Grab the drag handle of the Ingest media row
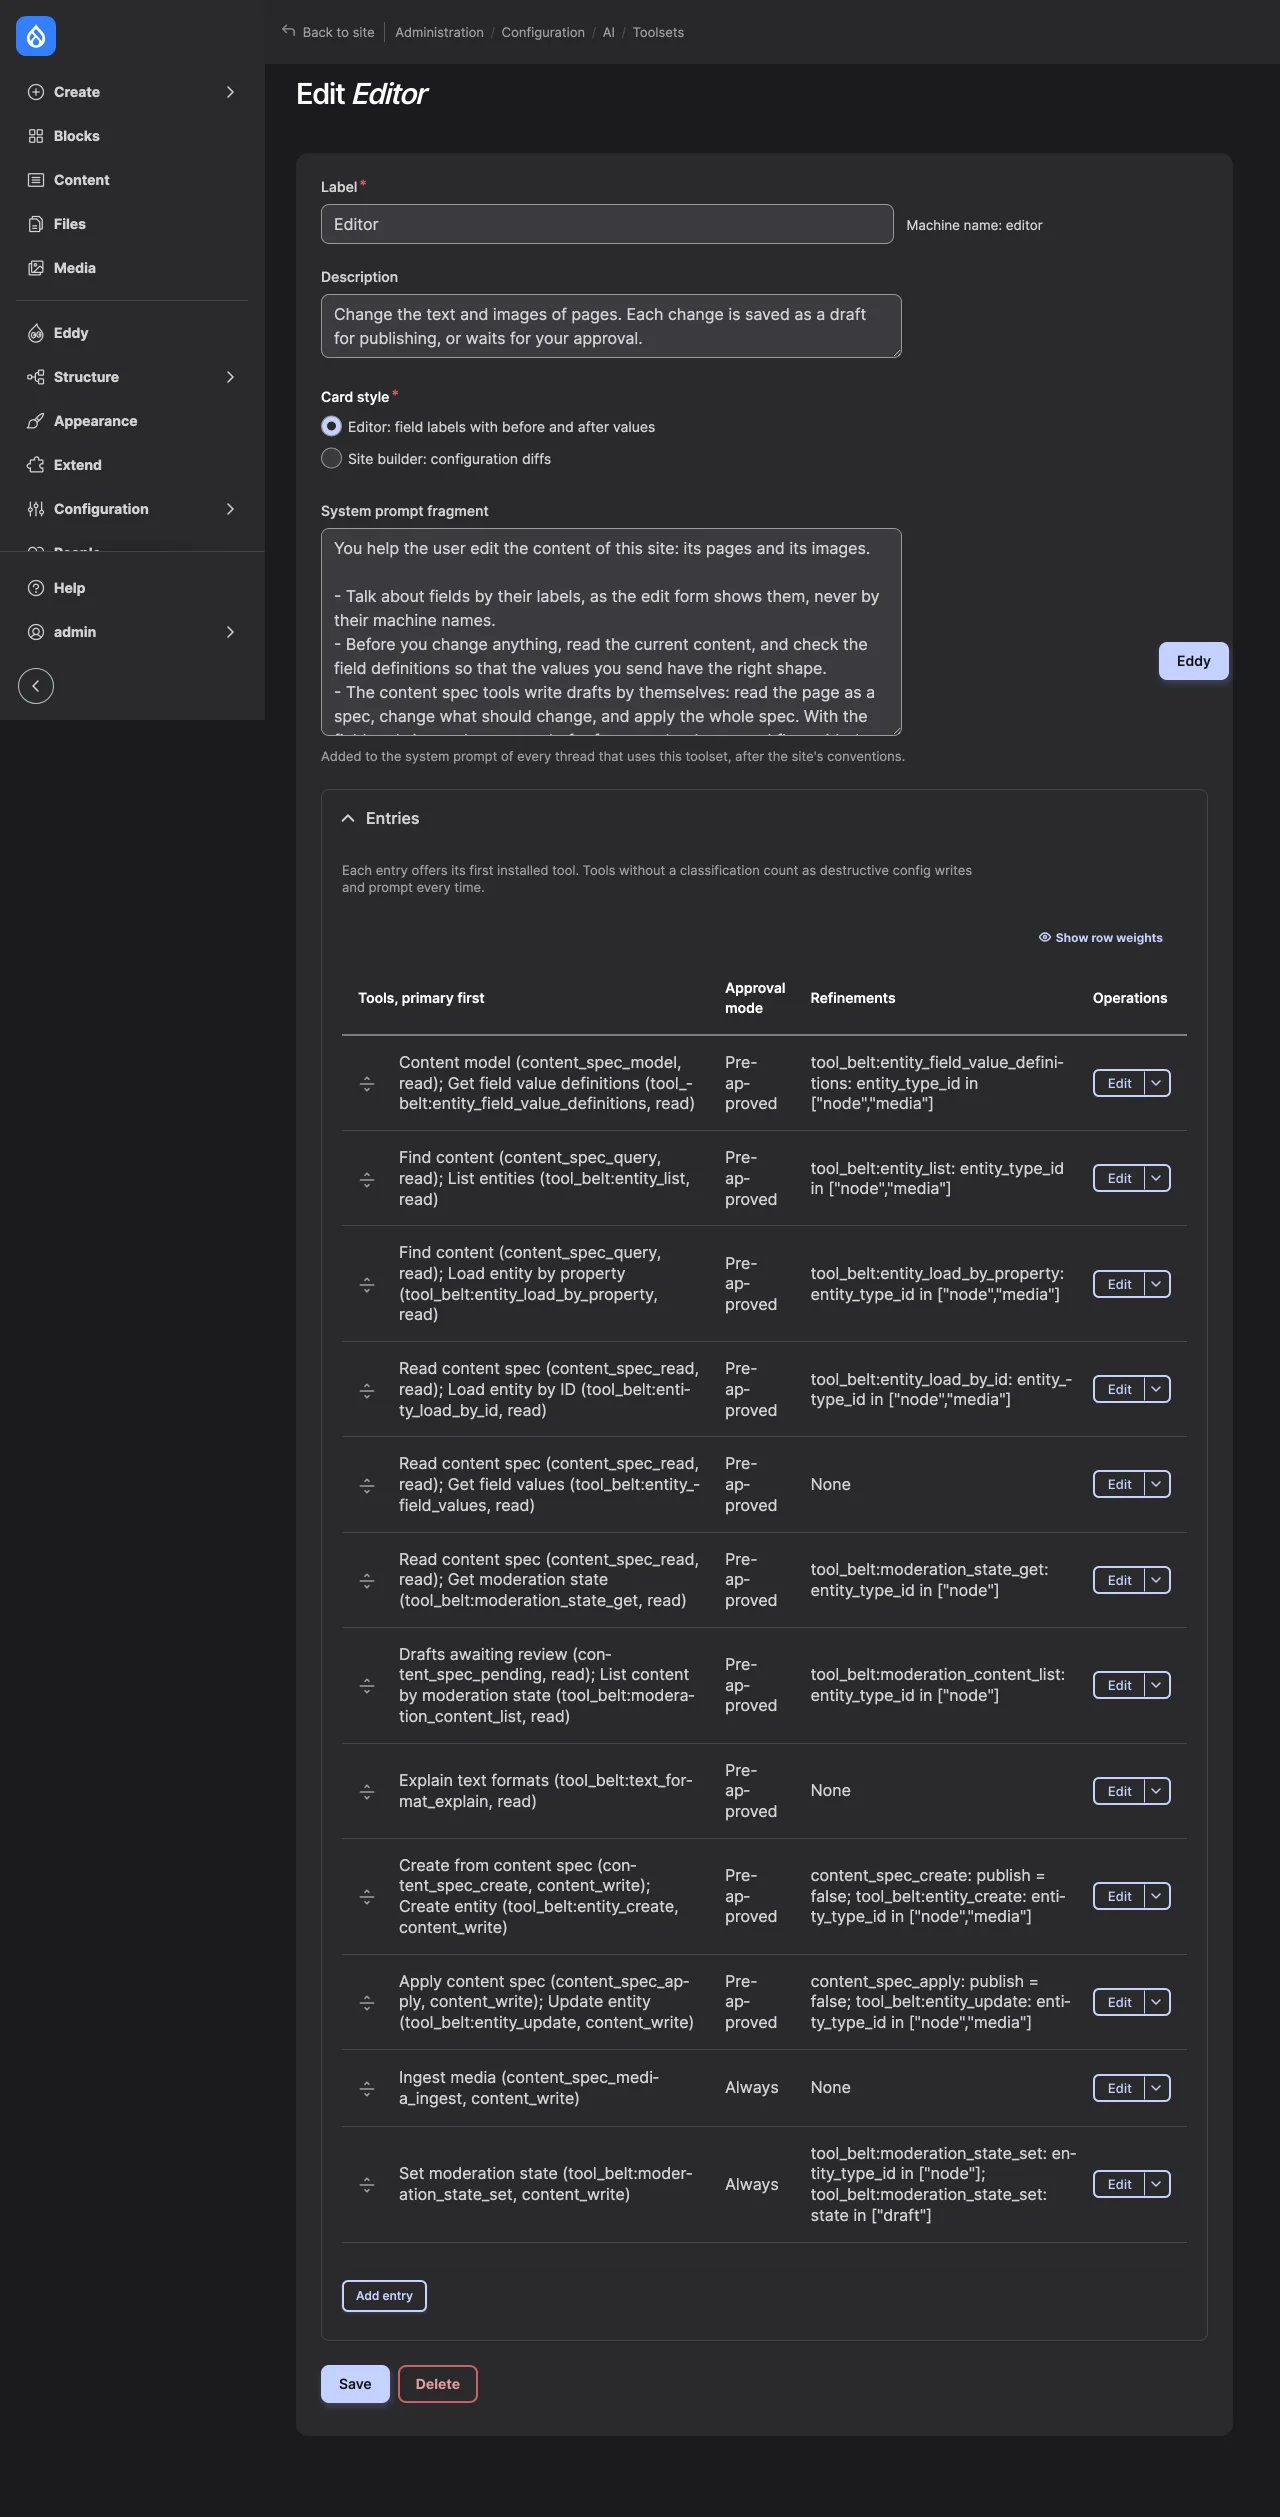The height and width of the screenshot is (2517, 1280). tap(367, 2088)
